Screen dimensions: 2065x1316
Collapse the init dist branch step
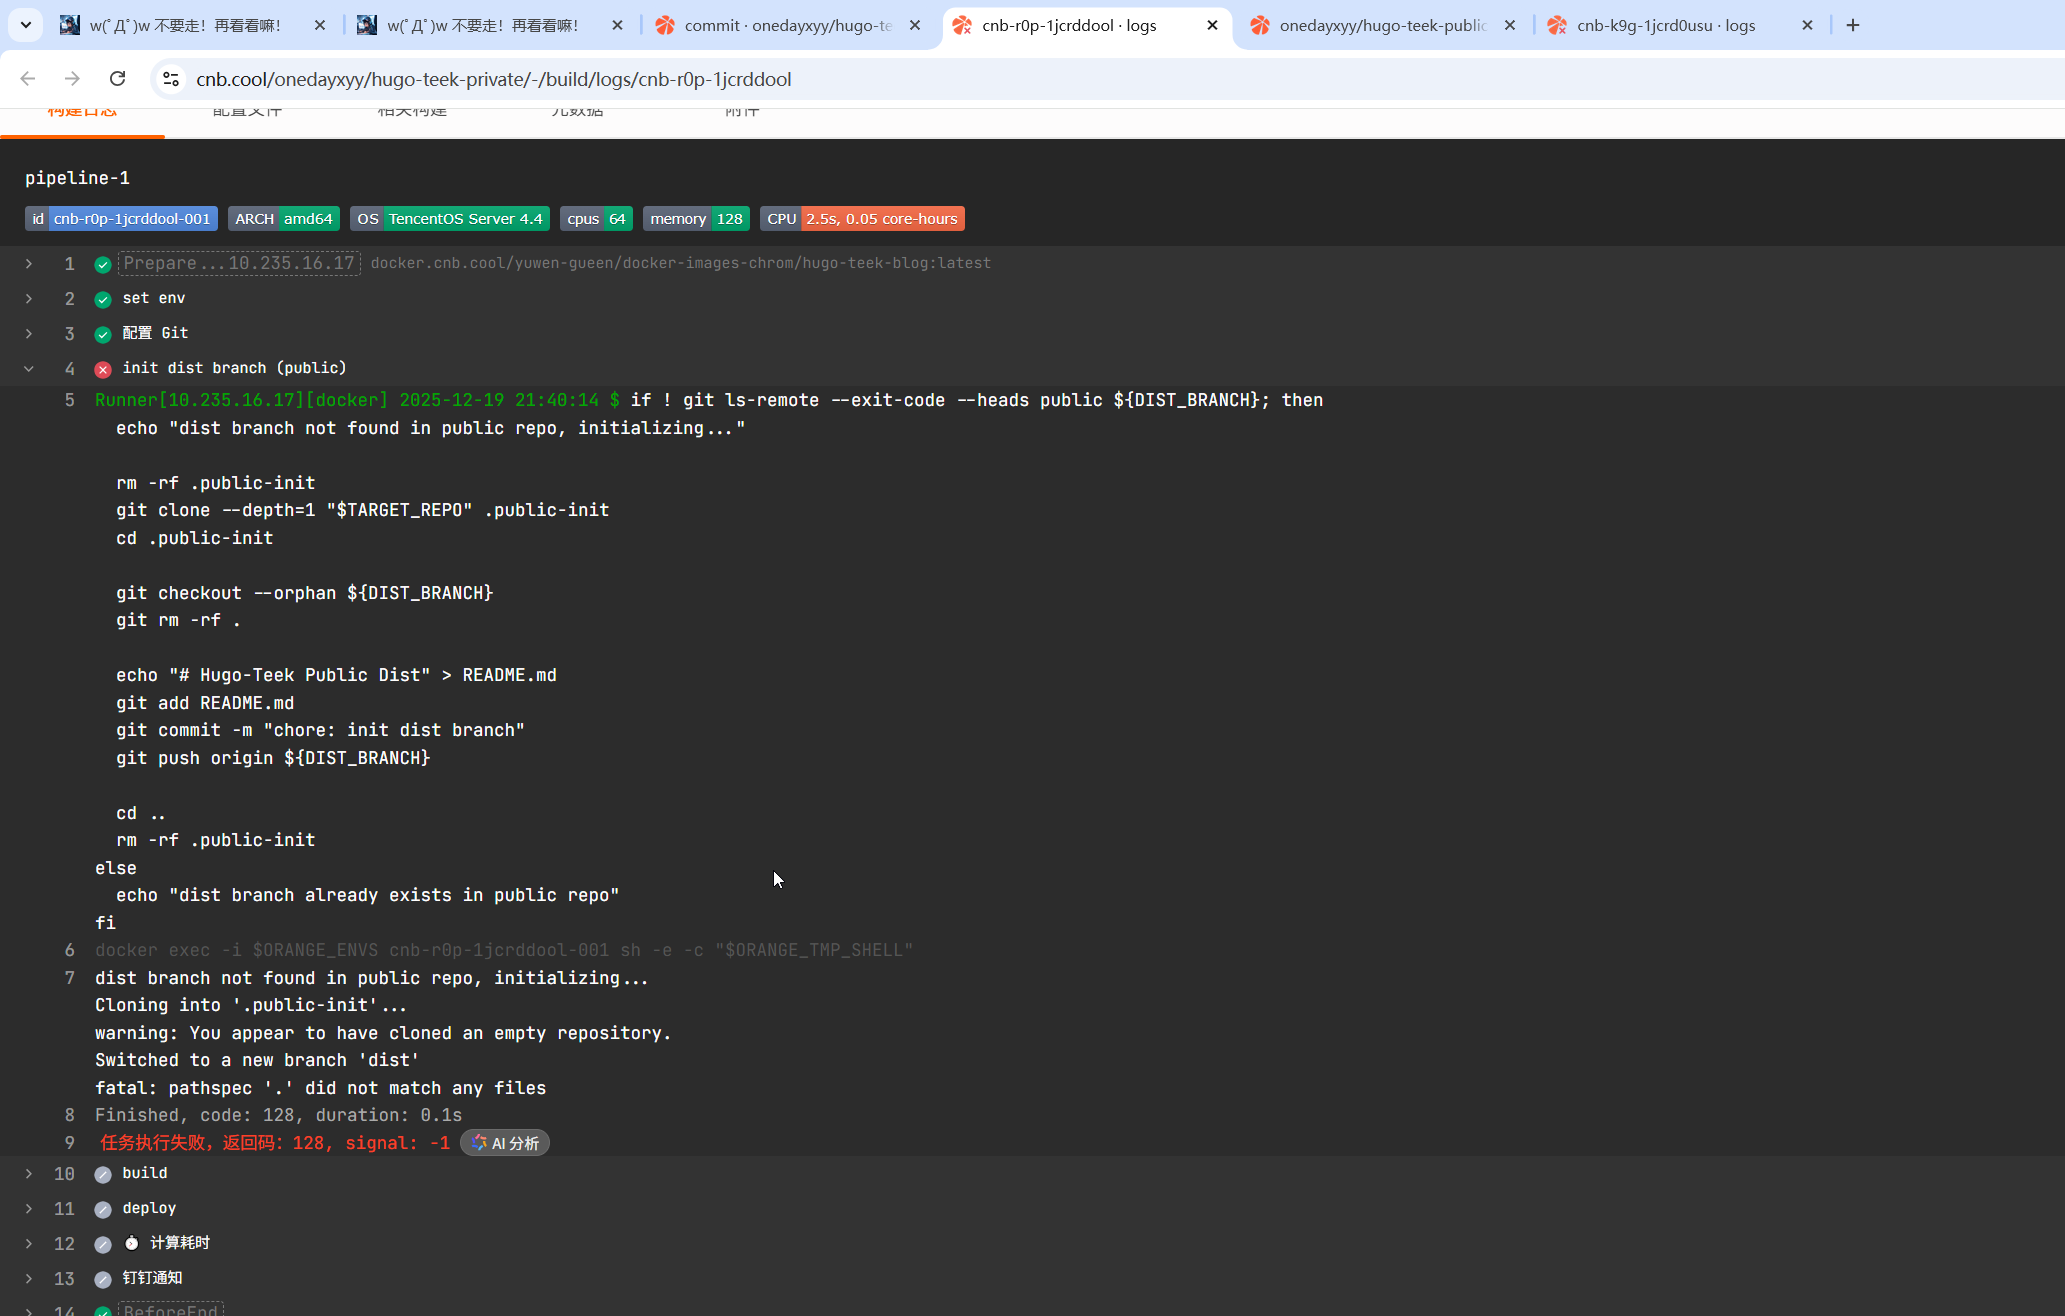tap(29, 369)
